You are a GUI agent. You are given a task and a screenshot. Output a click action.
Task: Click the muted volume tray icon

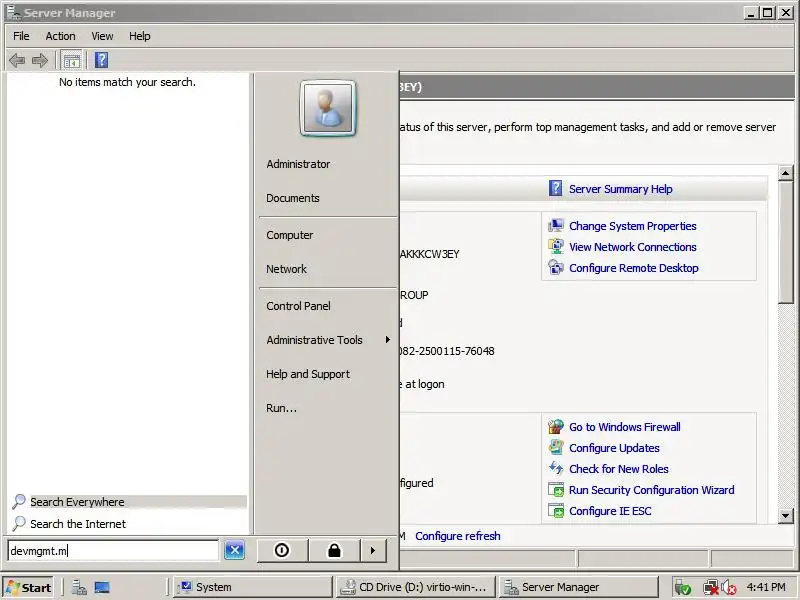(x=729, y=587)
